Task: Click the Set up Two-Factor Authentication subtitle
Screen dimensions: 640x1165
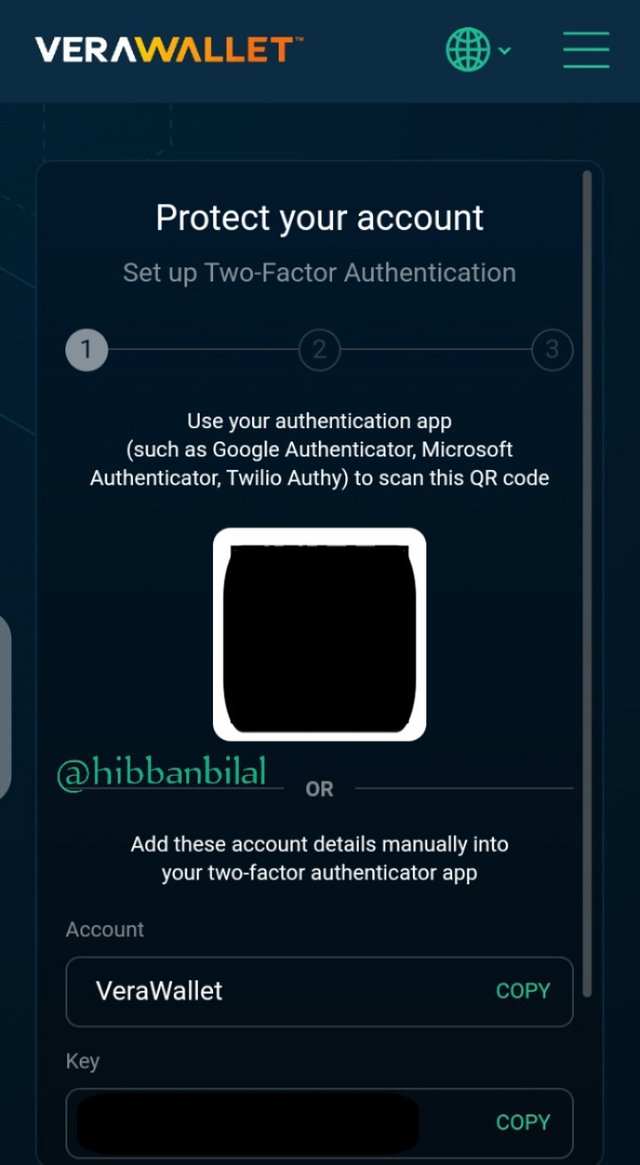Action: tap(320, 273)
